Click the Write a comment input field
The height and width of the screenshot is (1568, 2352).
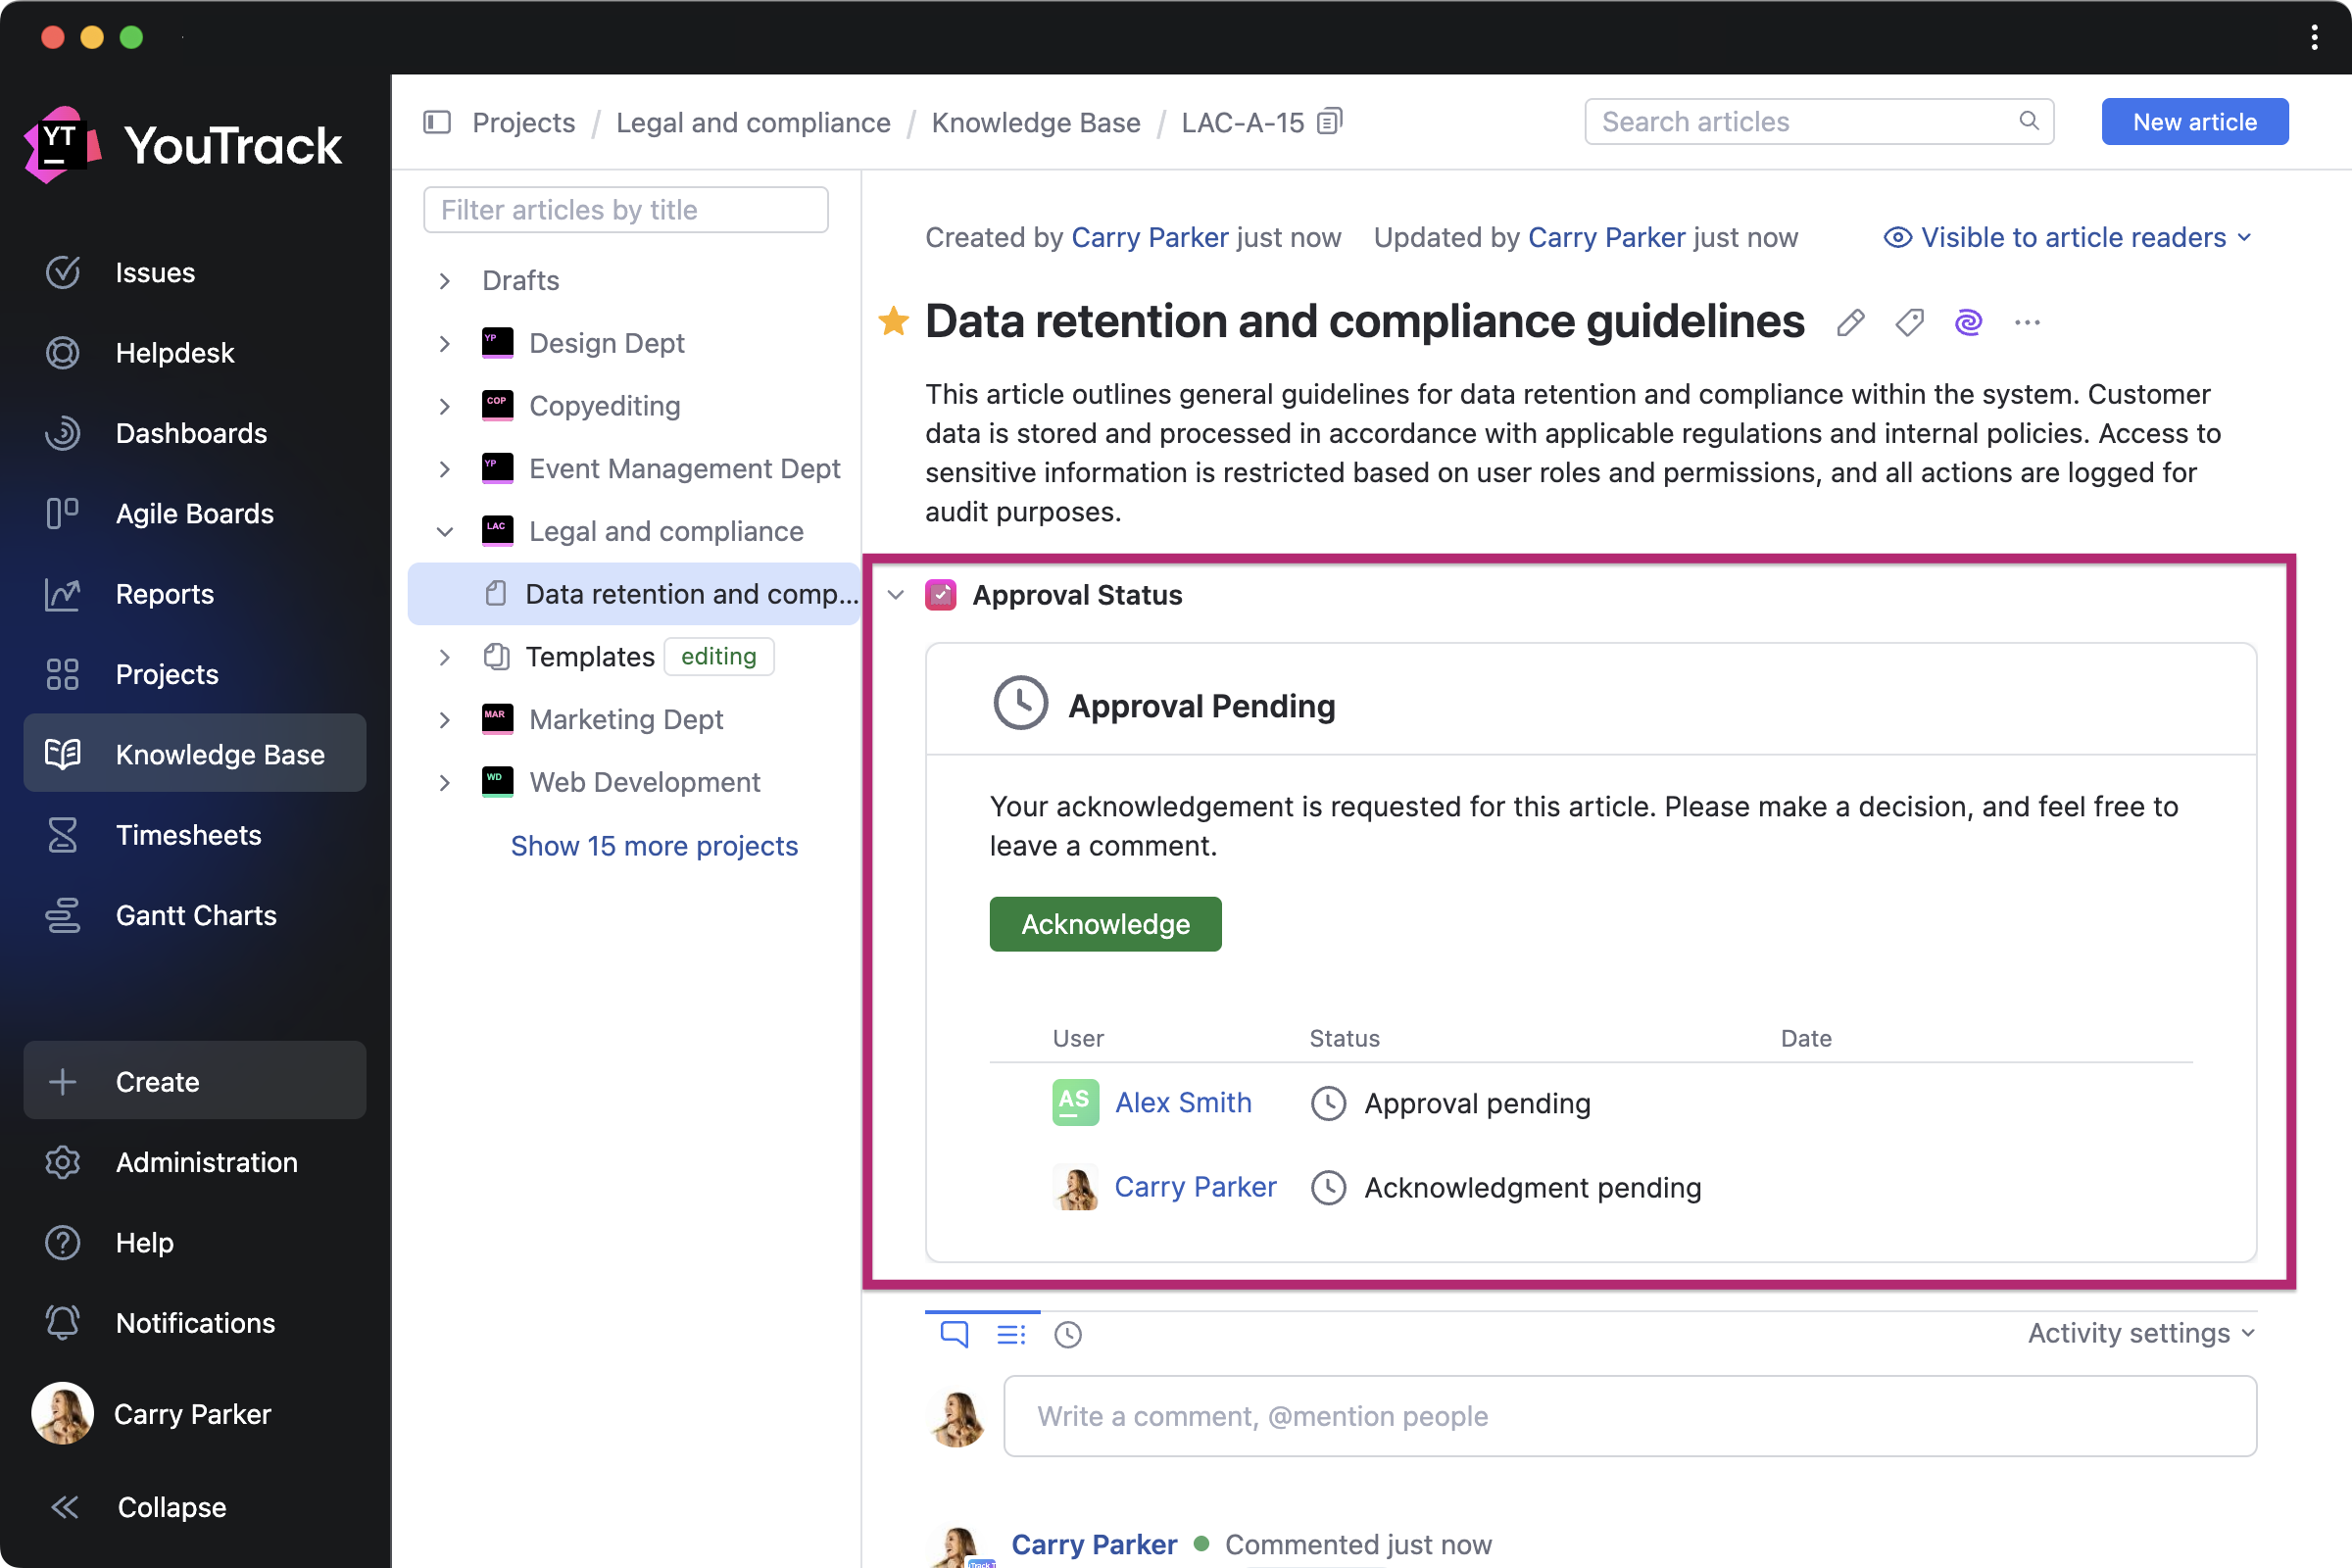point(1629,1415)
